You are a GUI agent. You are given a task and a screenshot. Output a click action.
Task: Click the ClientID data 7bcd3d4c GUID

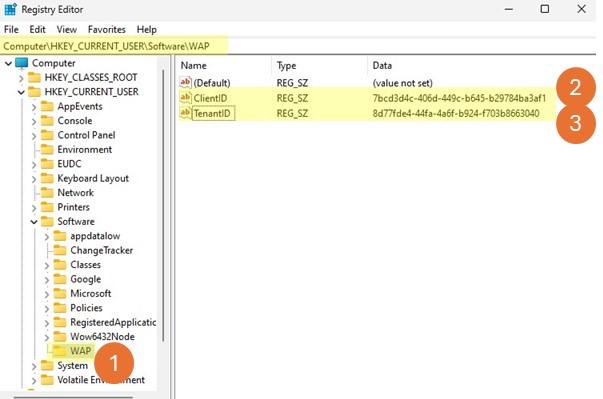click(459, 98)
